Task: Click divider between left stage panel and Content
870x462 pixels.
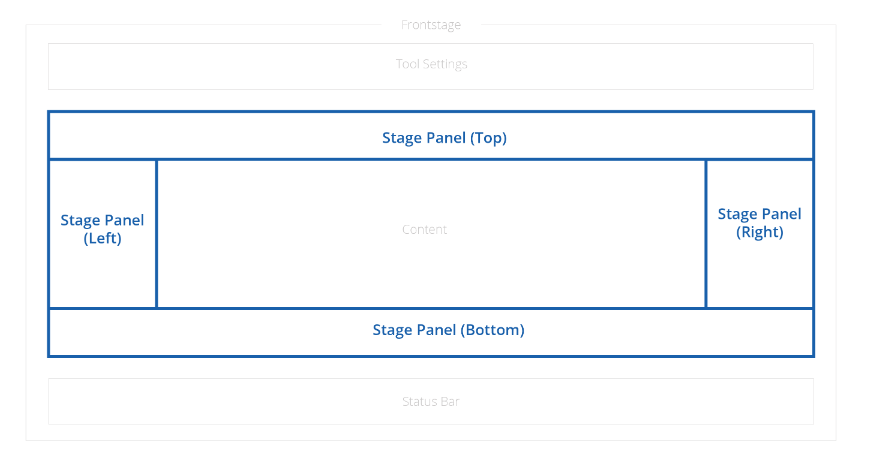Action: click(x=156, y=233)
